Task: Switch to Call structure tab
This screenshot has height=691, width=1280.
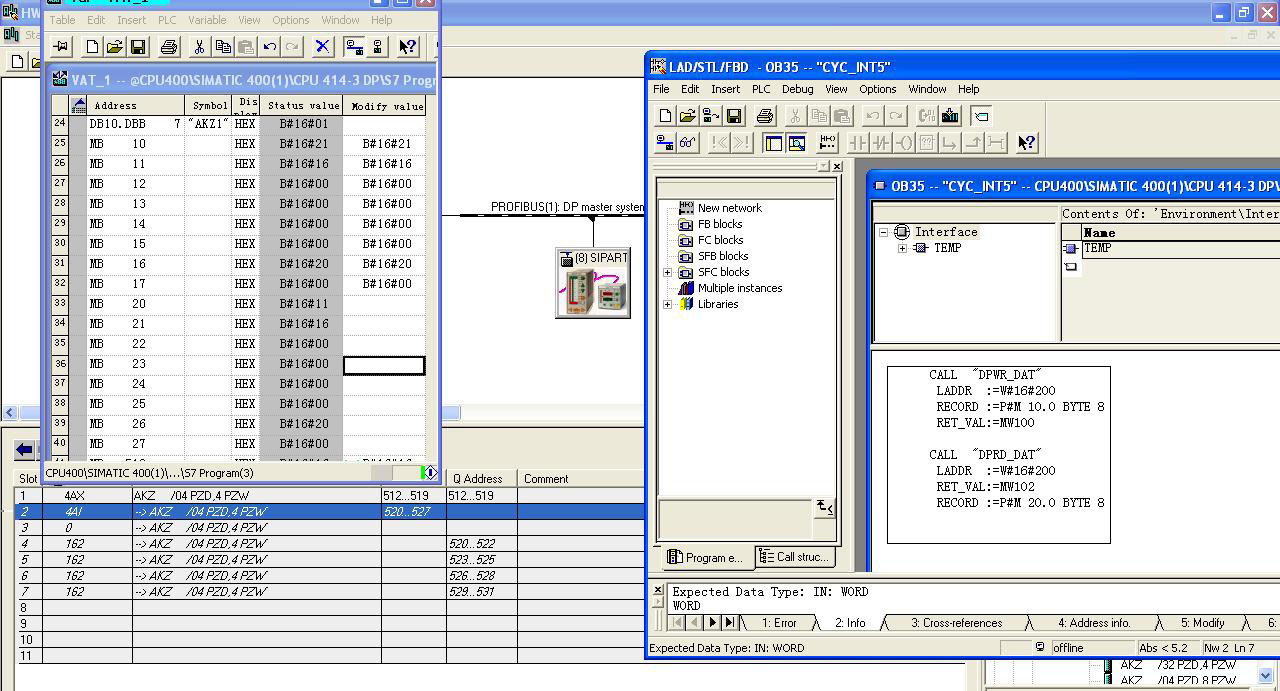Action: coord(794,557)
